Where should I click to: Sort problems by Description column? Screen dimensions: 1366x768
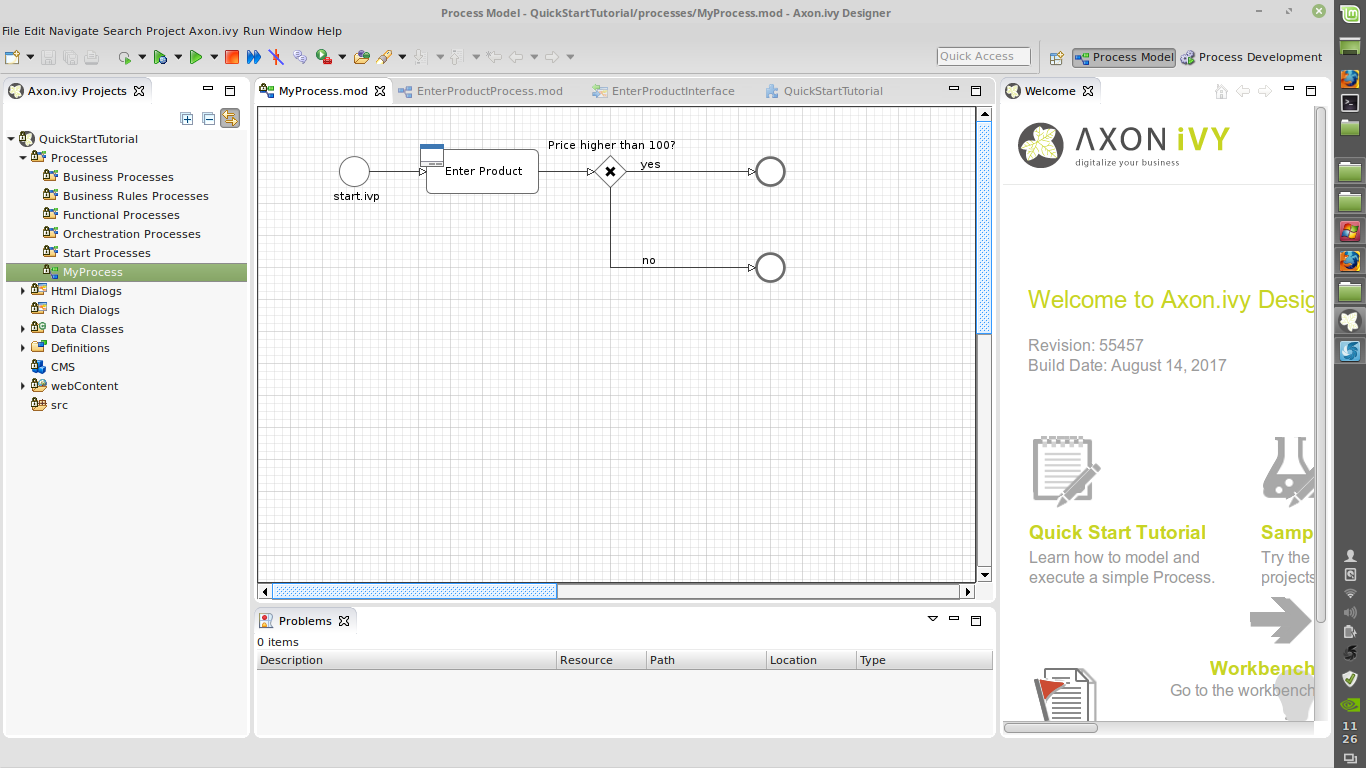tap(406, 660)
